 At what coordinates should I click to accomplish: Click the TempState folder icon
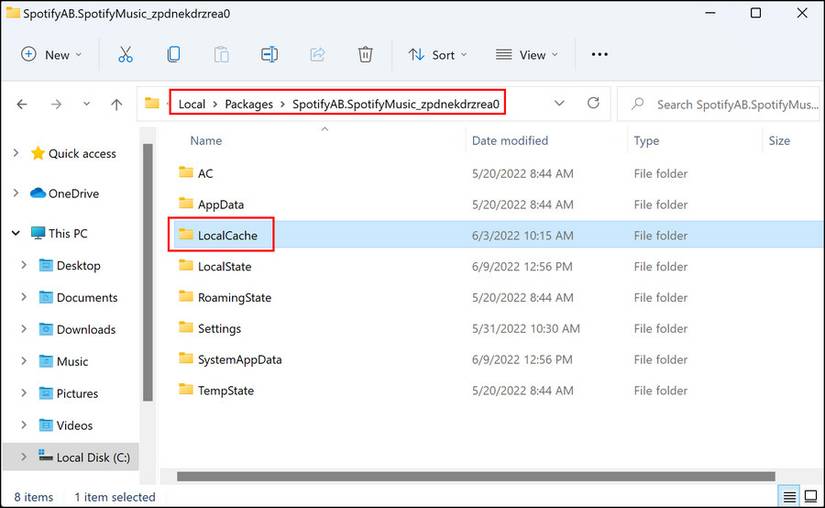[x=186, y=389]
